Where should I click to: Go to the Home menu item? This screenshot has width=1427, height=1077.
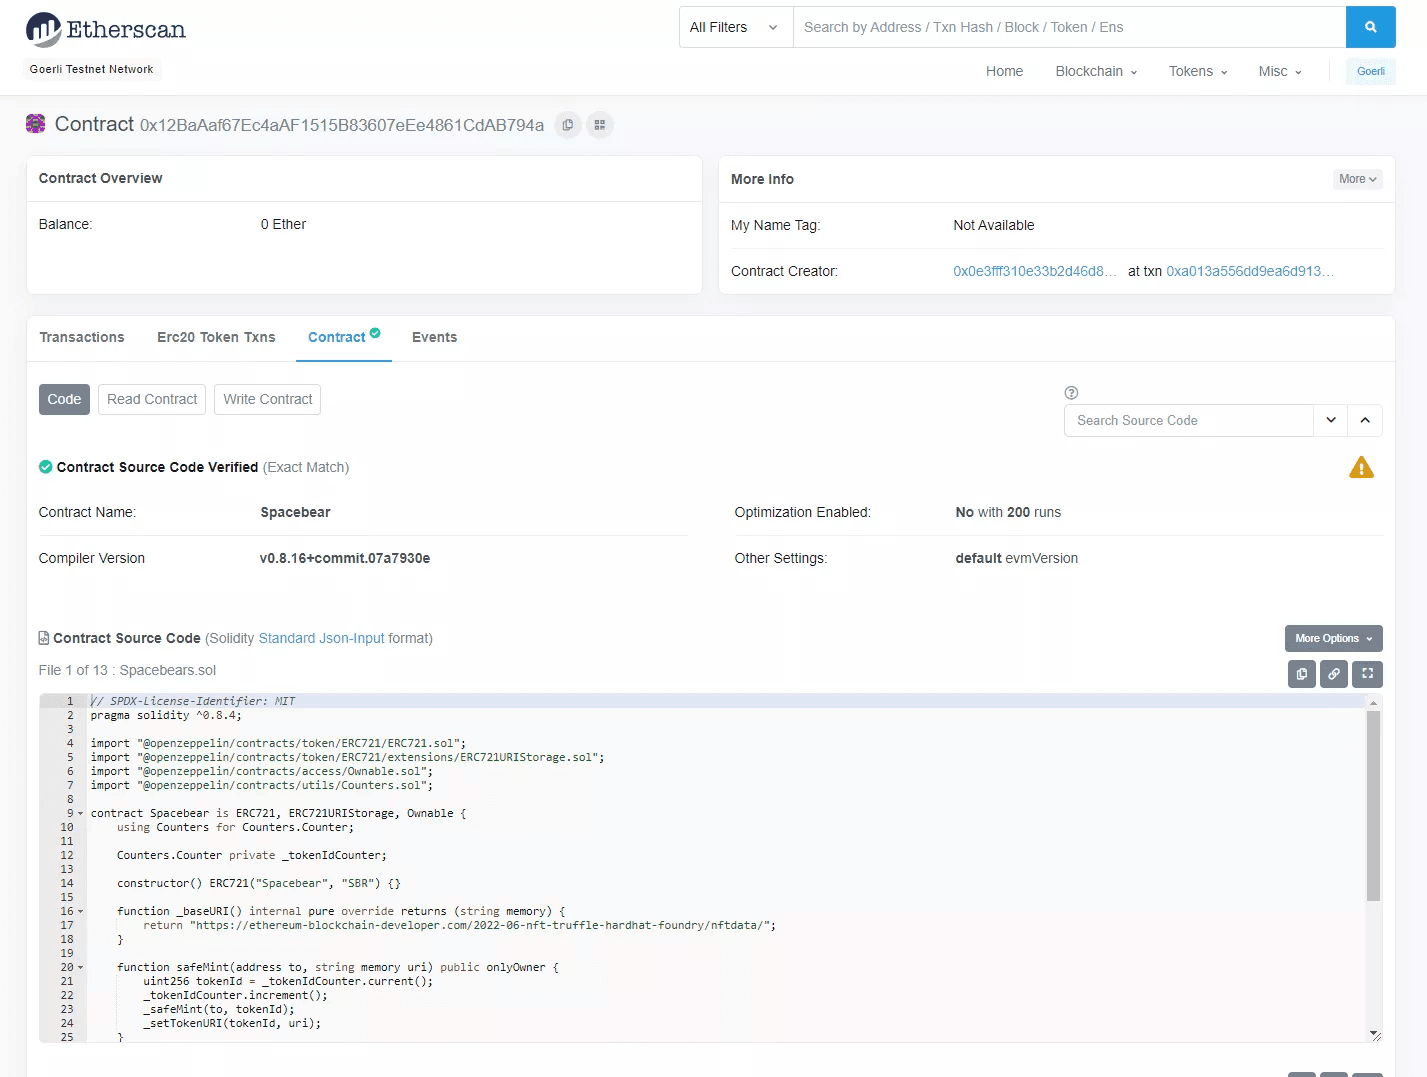pos(1004,71)
